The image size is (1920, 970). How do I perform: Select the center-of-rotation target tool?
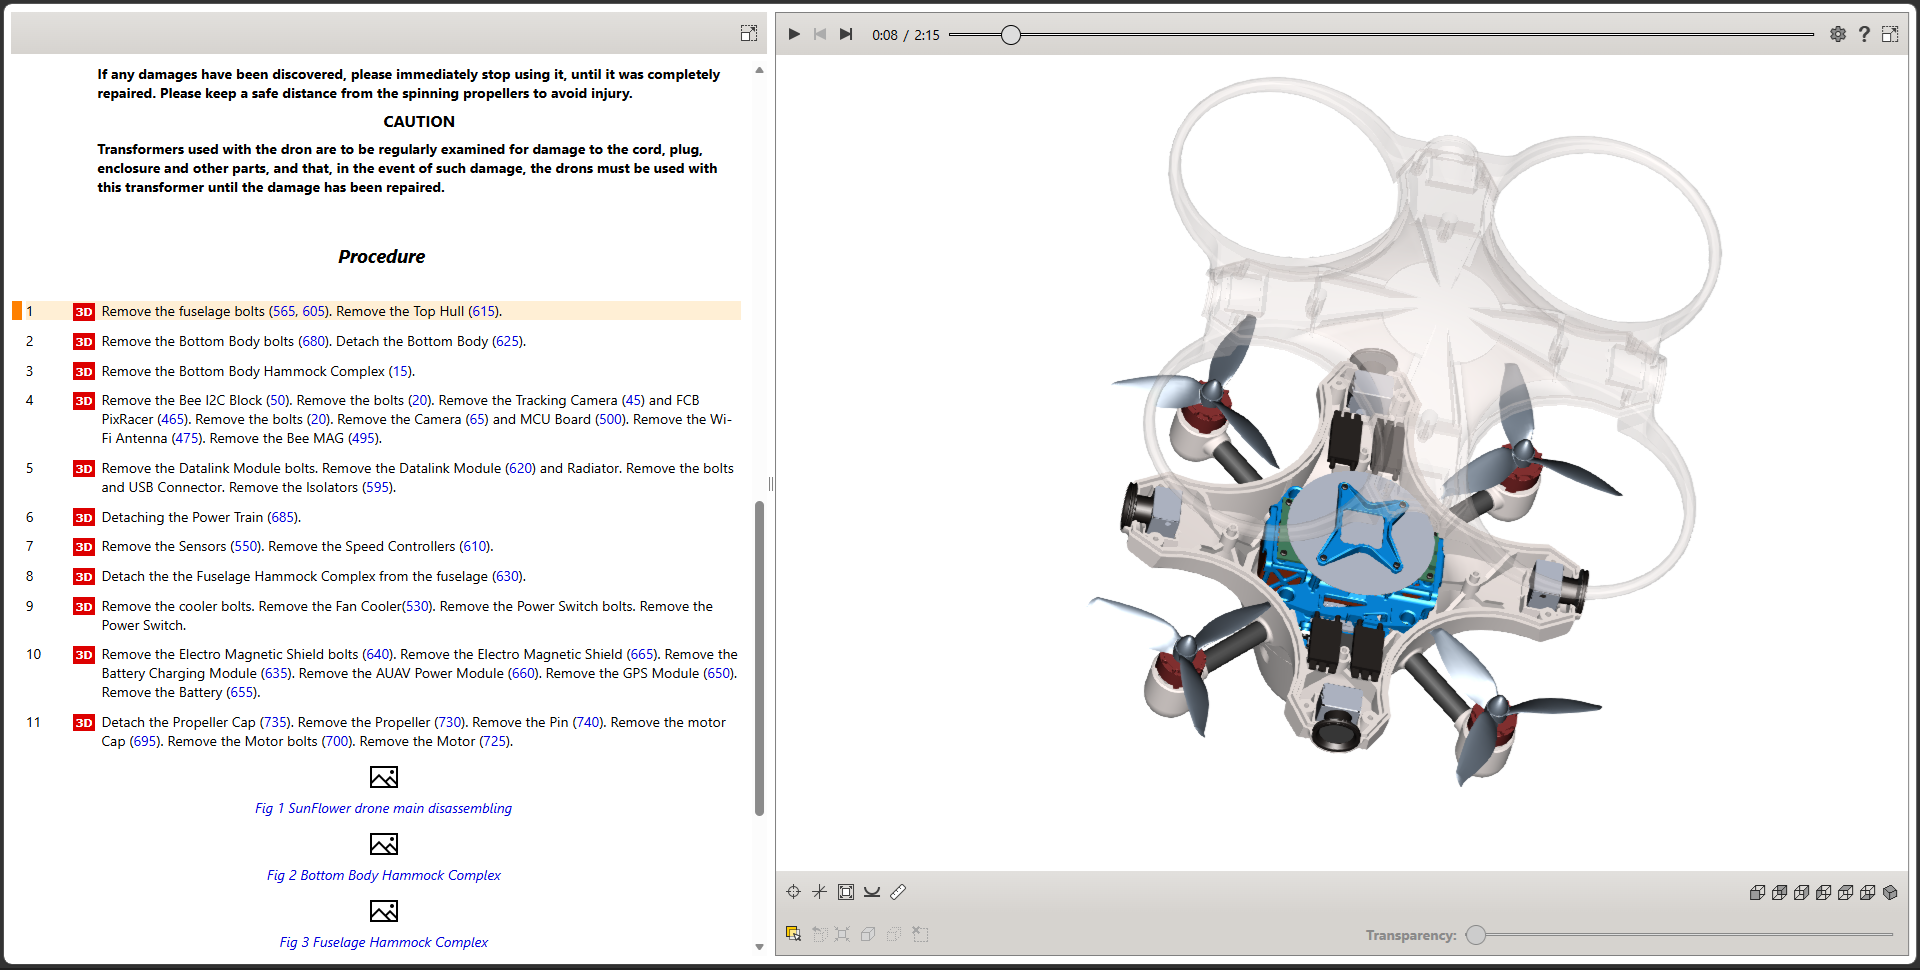[x=794, y=892]
